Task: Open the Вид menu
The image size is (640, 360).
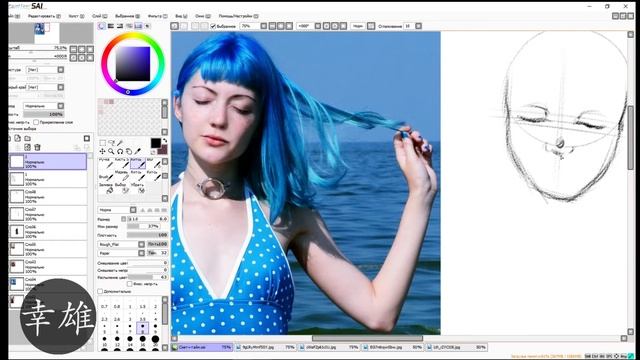Action: [x=181, y=16]
